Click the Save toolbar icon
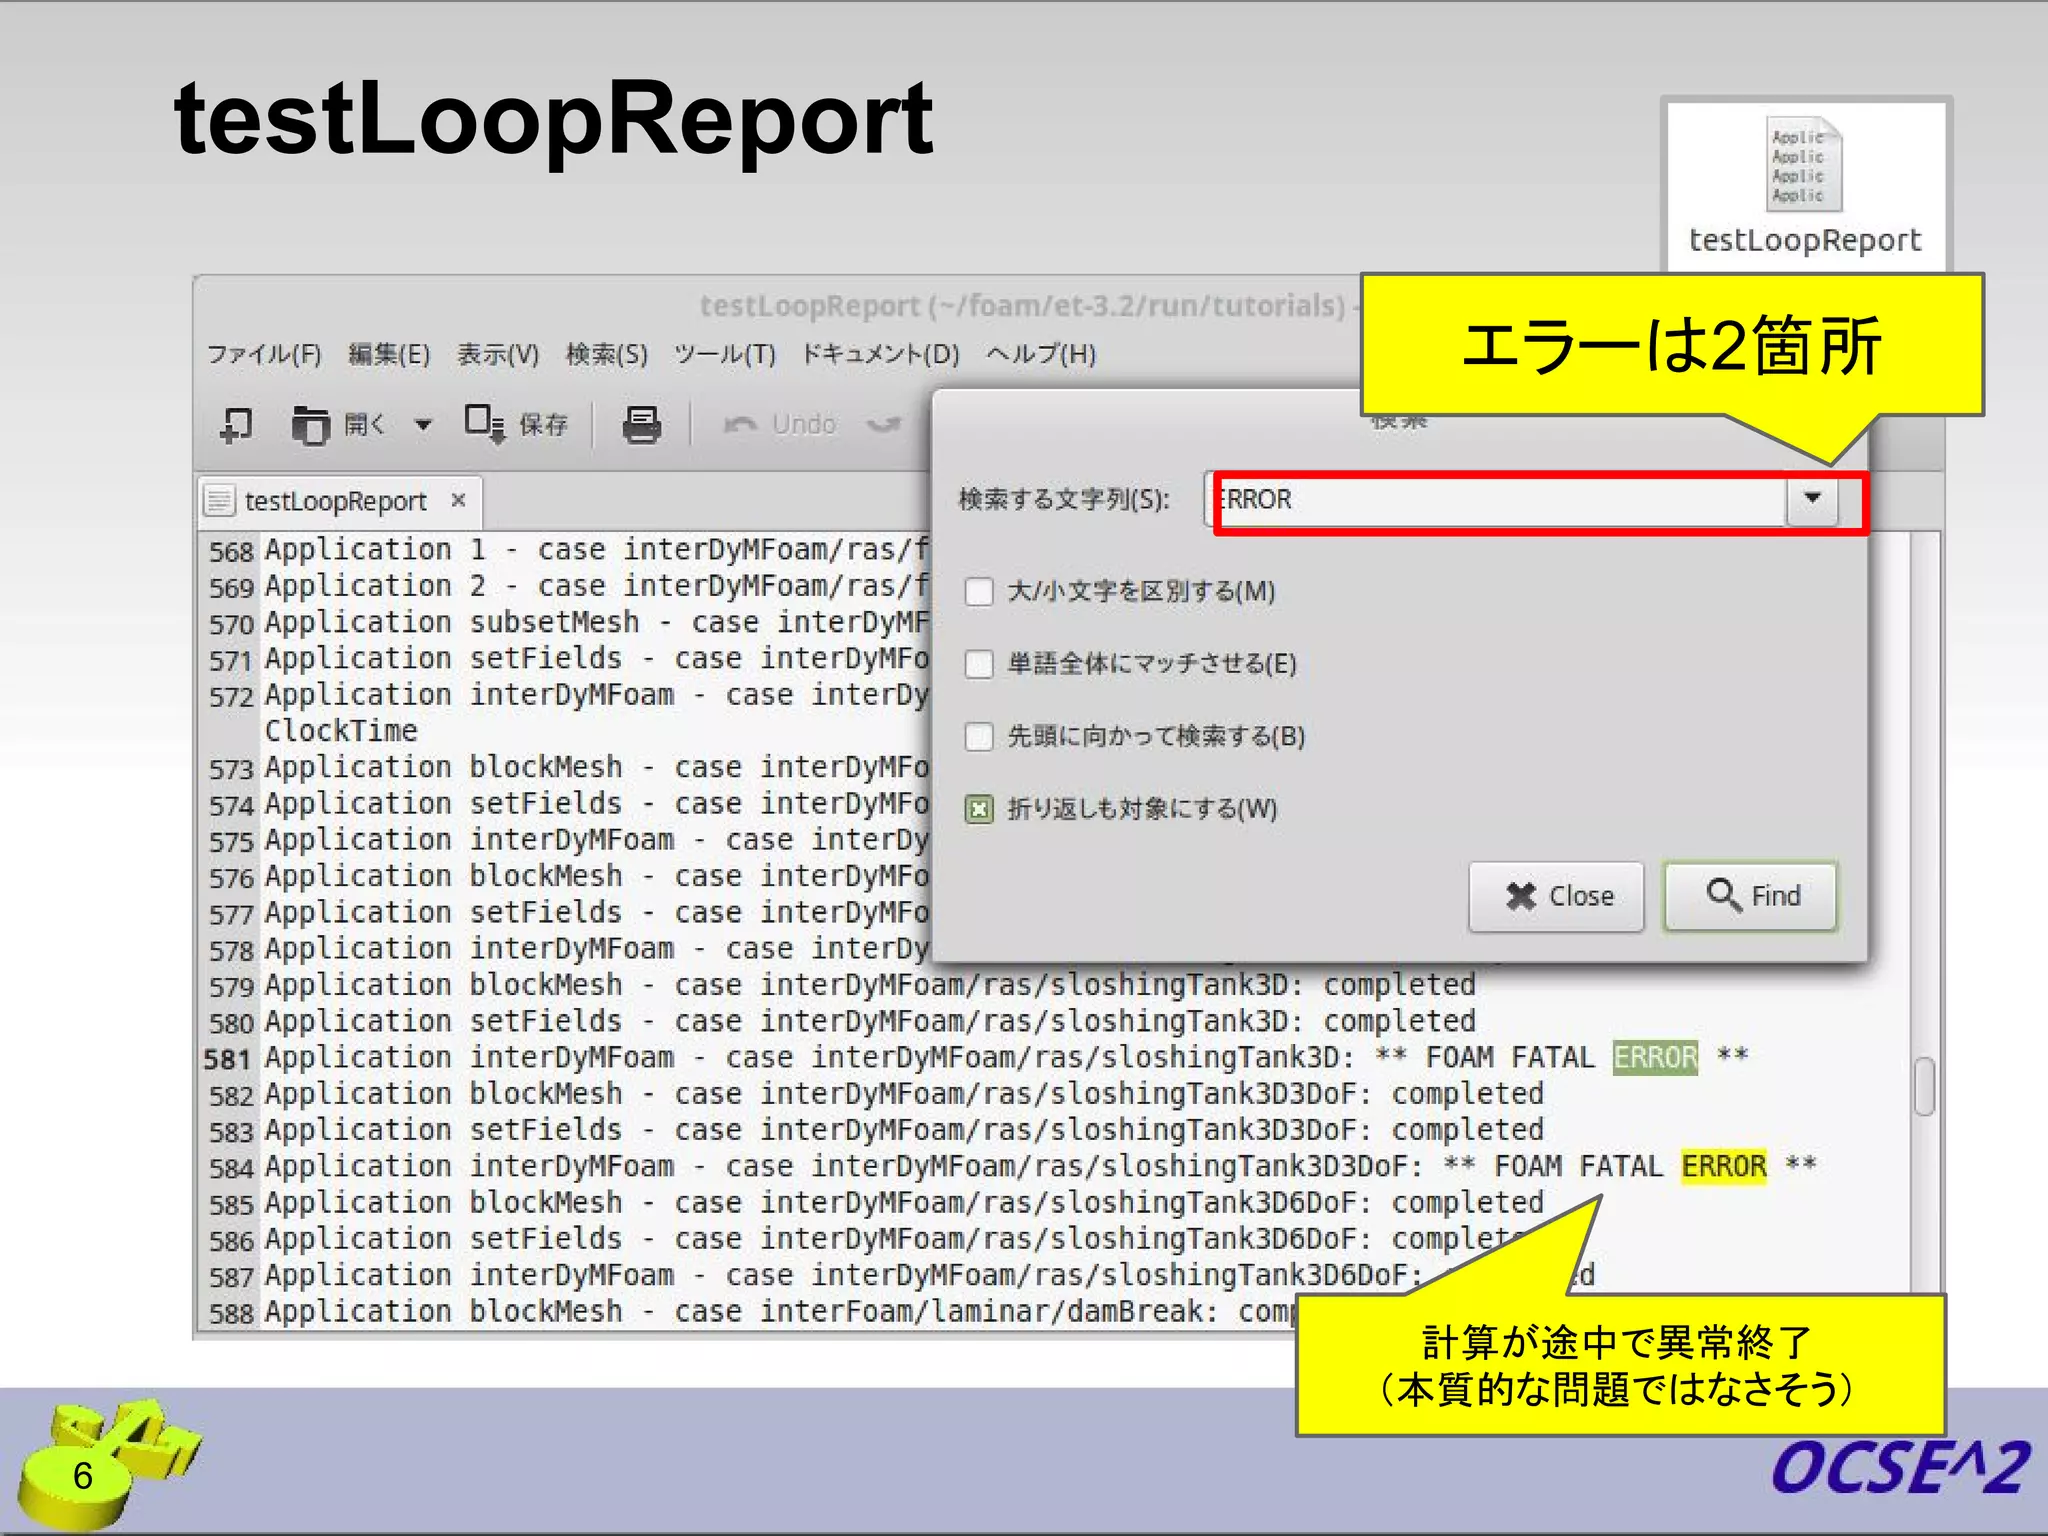The width and height of the screenshot is (2048, 1536). coord(485,424)
